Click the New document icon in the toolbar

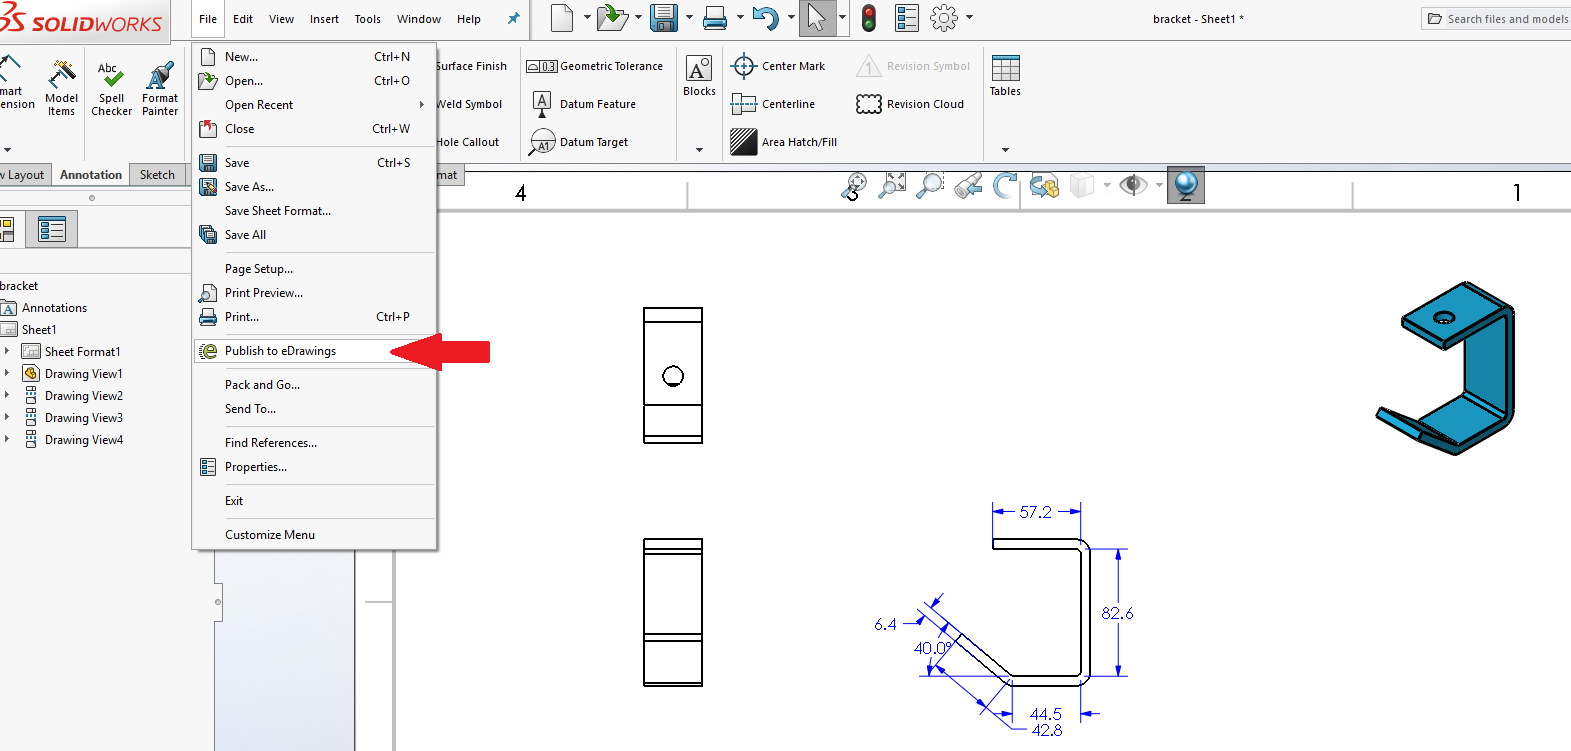[x=562, y=18]
